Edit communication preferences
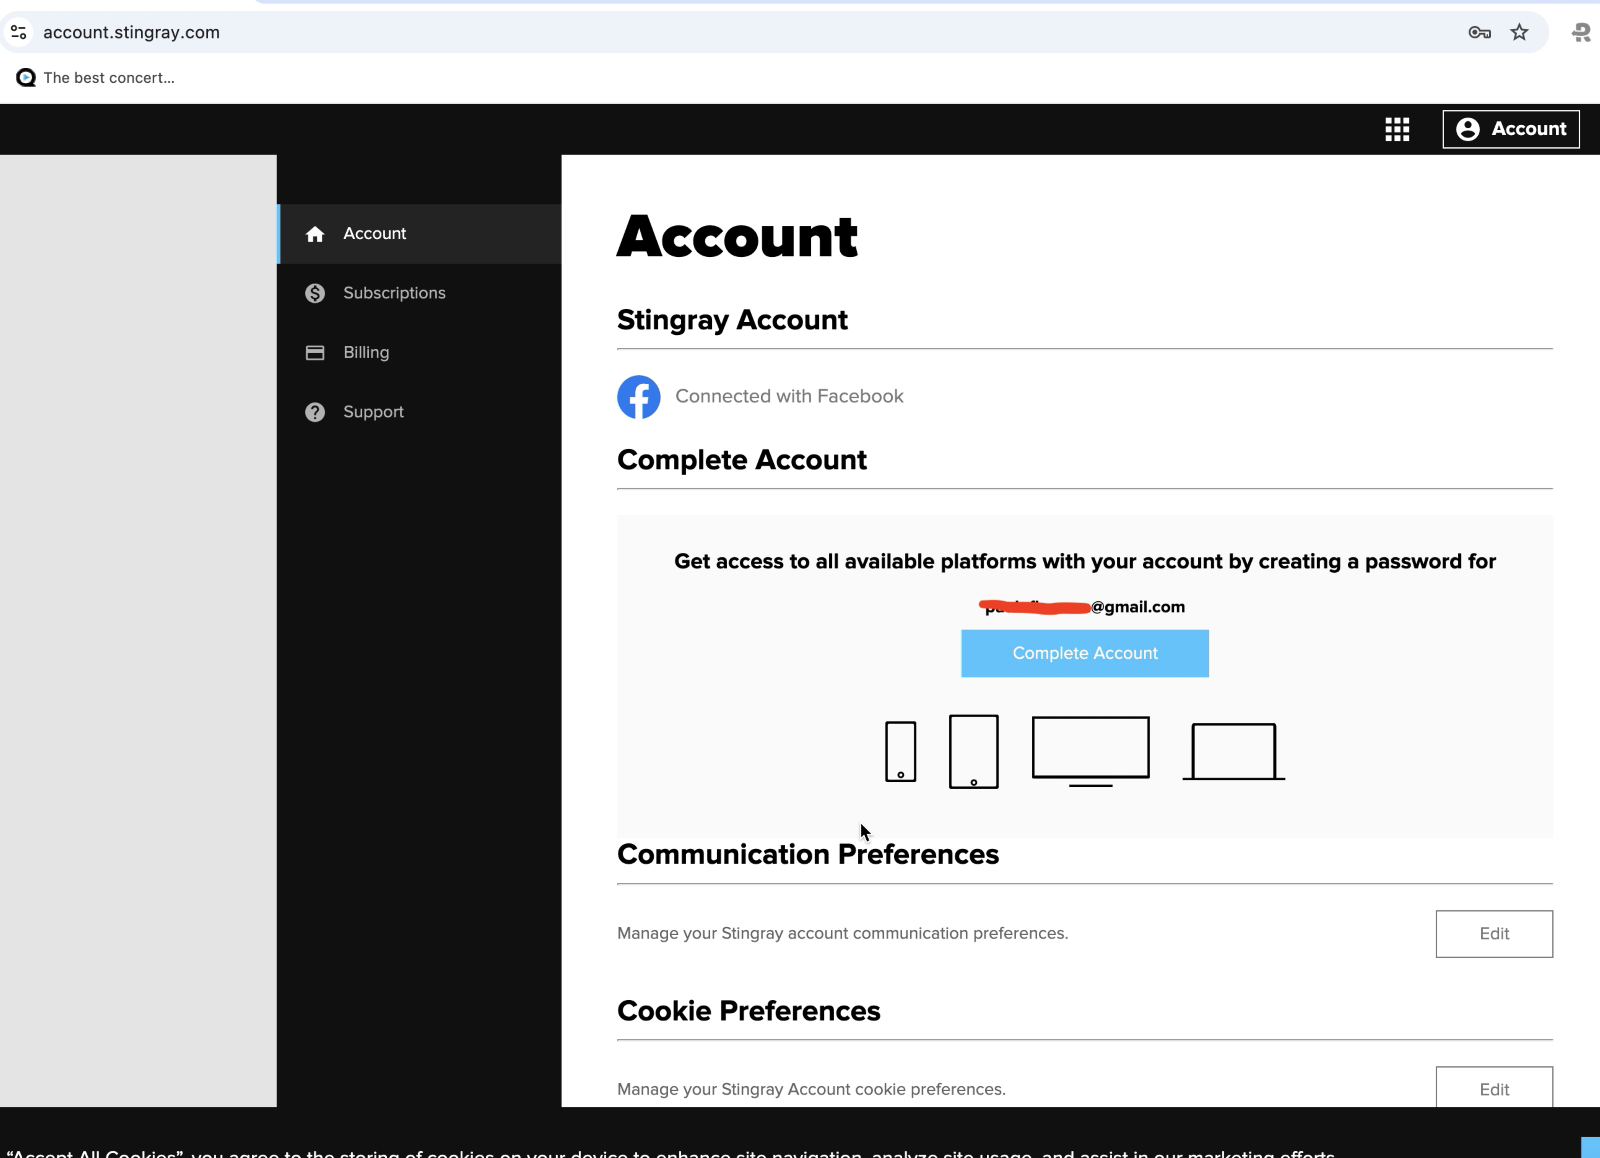 pyautogui.click(x=1494, y=933)
